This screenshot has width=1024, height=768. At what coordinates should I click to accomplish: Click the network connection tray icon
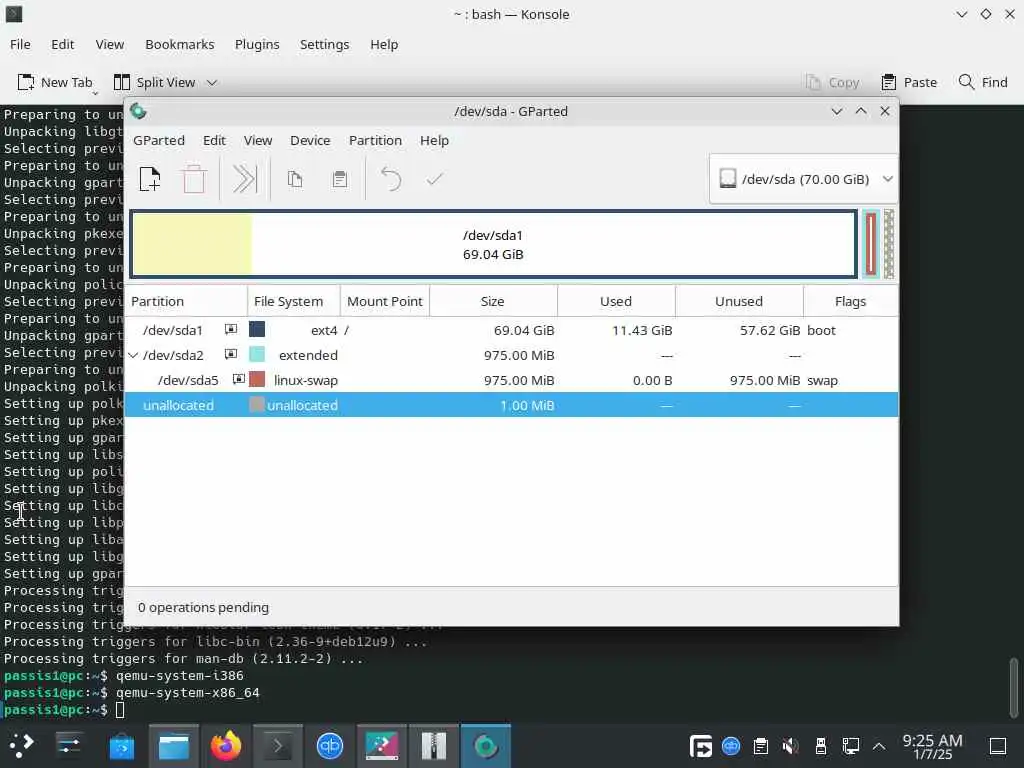click(850, 745)
